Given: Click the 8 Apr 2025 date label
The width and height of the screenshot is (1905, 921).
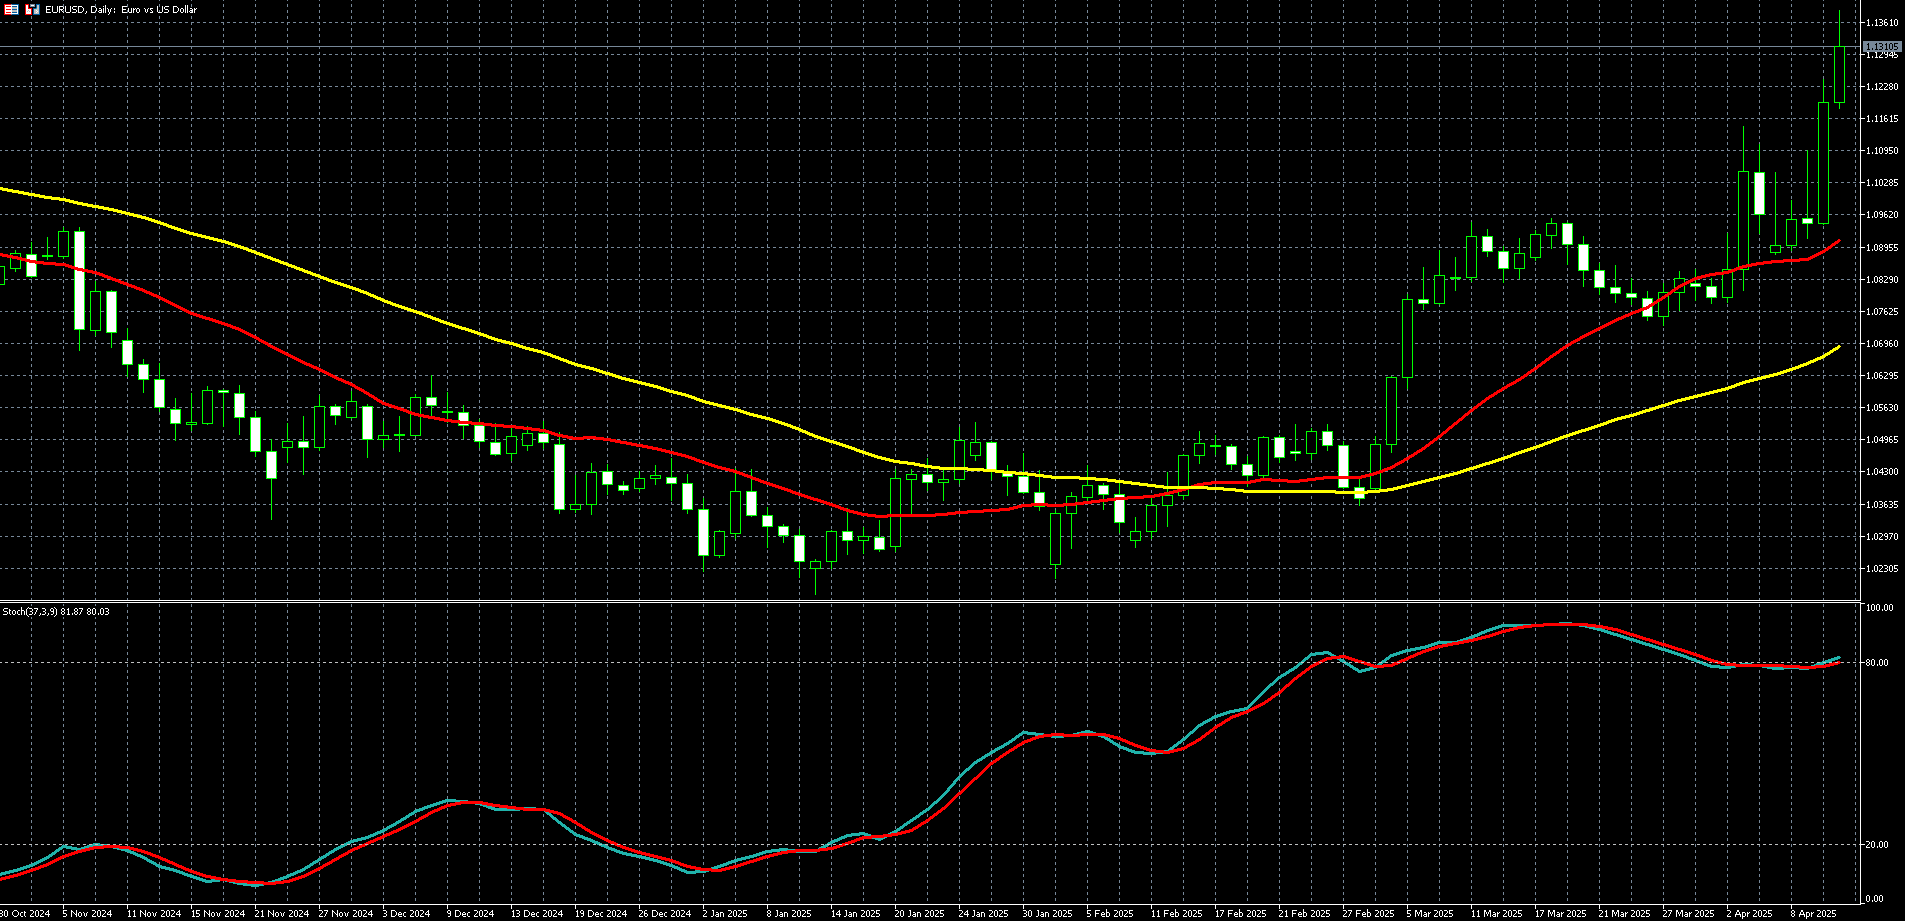Looking at the screenshot, I should point(1812,913).
